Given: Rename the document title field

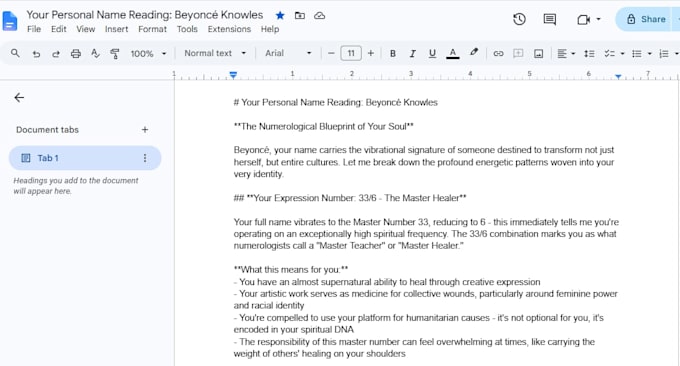Looking at the screenshot, I should click(x=144, y=15).
